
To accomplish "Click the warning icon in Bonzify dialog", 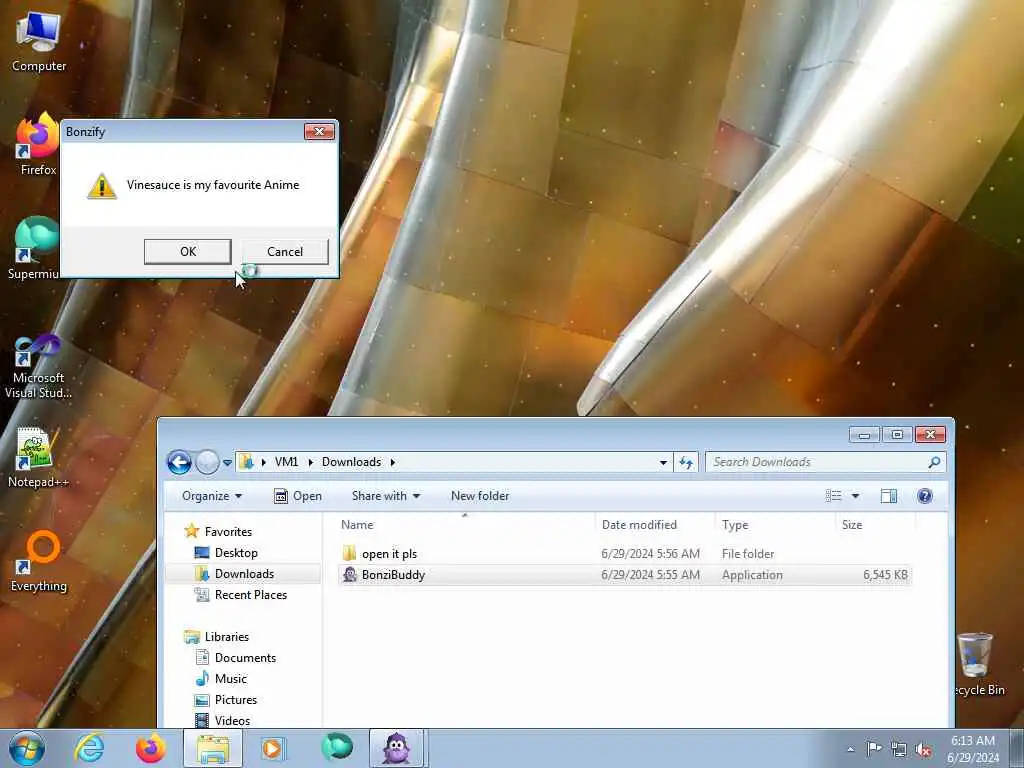I will point(102,185).
